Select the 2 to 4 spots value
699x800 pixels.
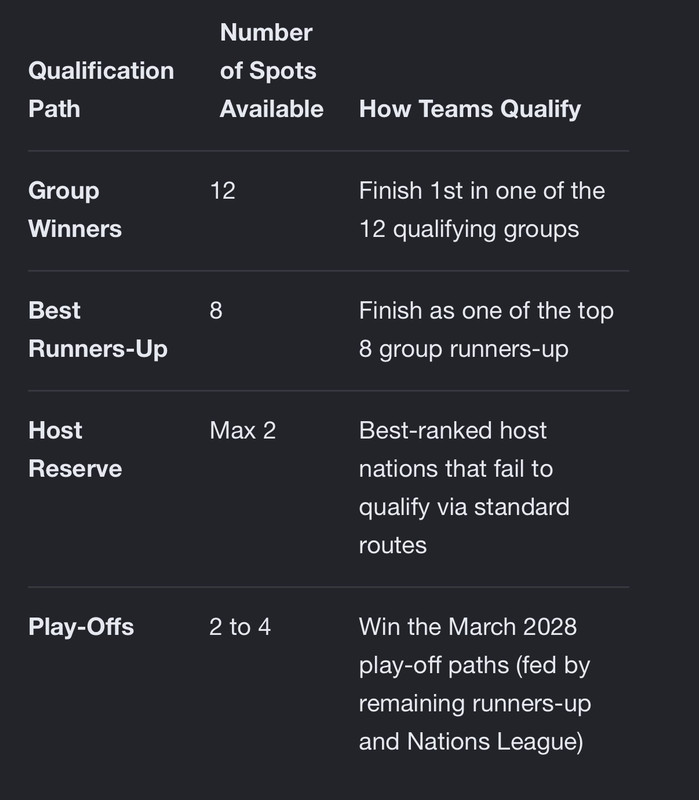point(240,627)
